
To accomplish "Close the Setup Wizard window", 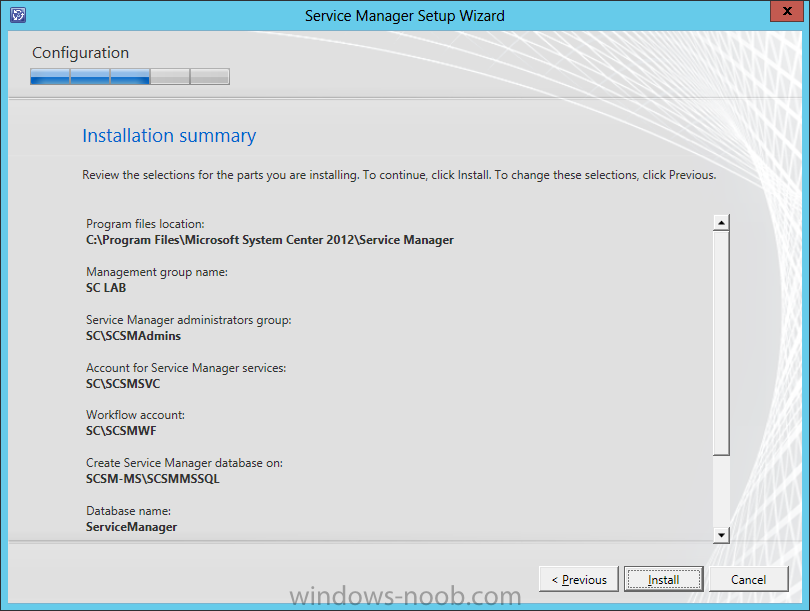I will pyautogui.click(x=786, y=11).
